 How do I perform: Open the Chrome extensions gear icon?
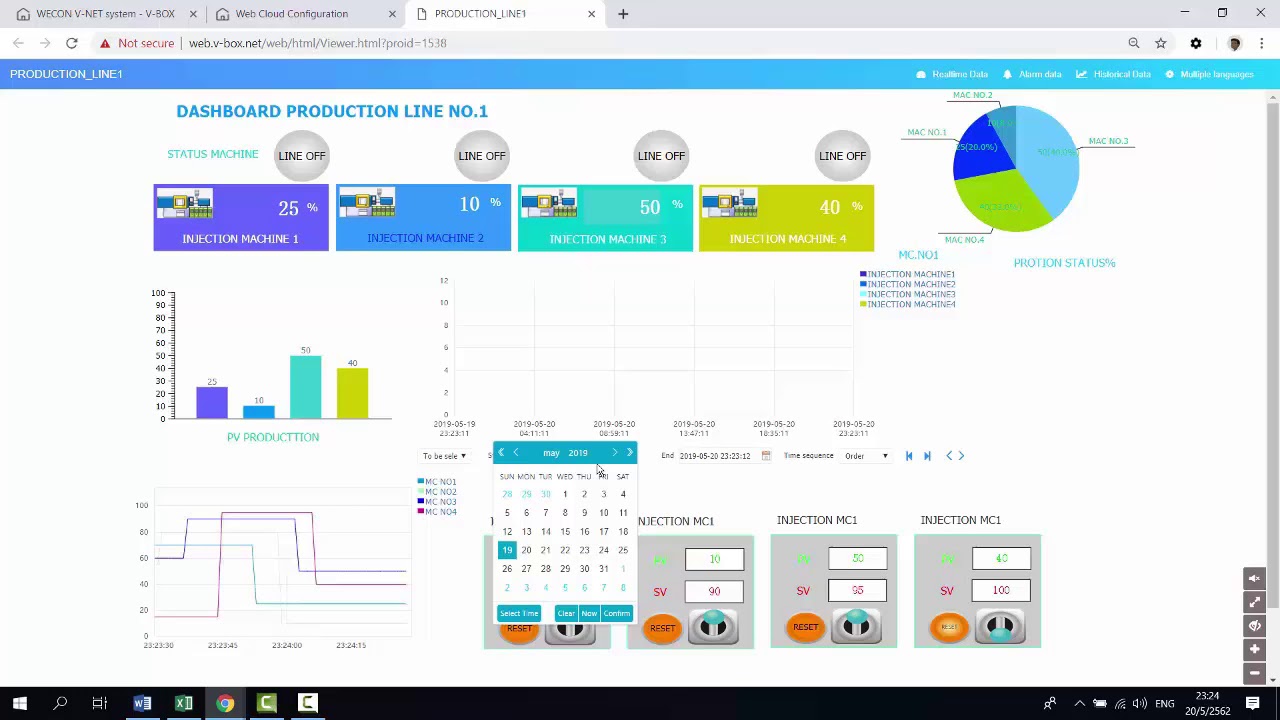(x=1196, y=43)
